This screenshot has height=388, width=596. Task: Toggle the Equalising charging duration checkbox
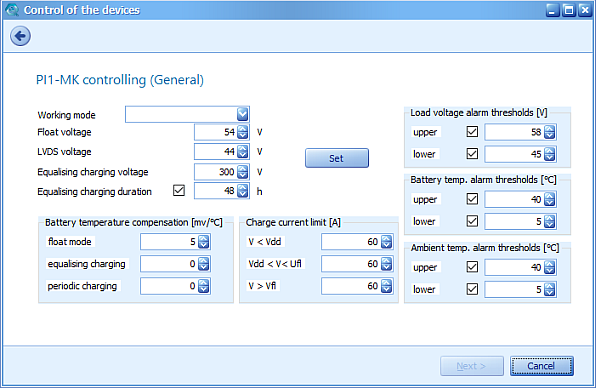click(x=179, y=190)
